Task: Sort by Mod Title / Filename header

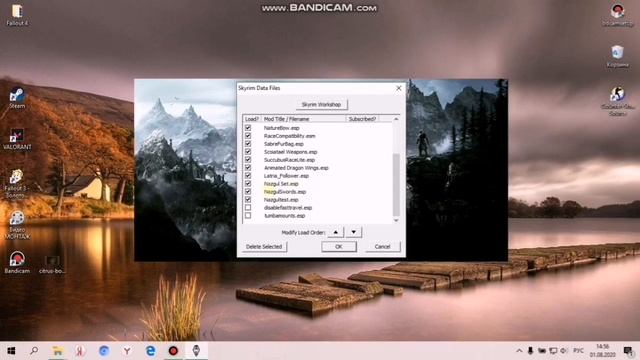Action: click(x=303, y=119)
